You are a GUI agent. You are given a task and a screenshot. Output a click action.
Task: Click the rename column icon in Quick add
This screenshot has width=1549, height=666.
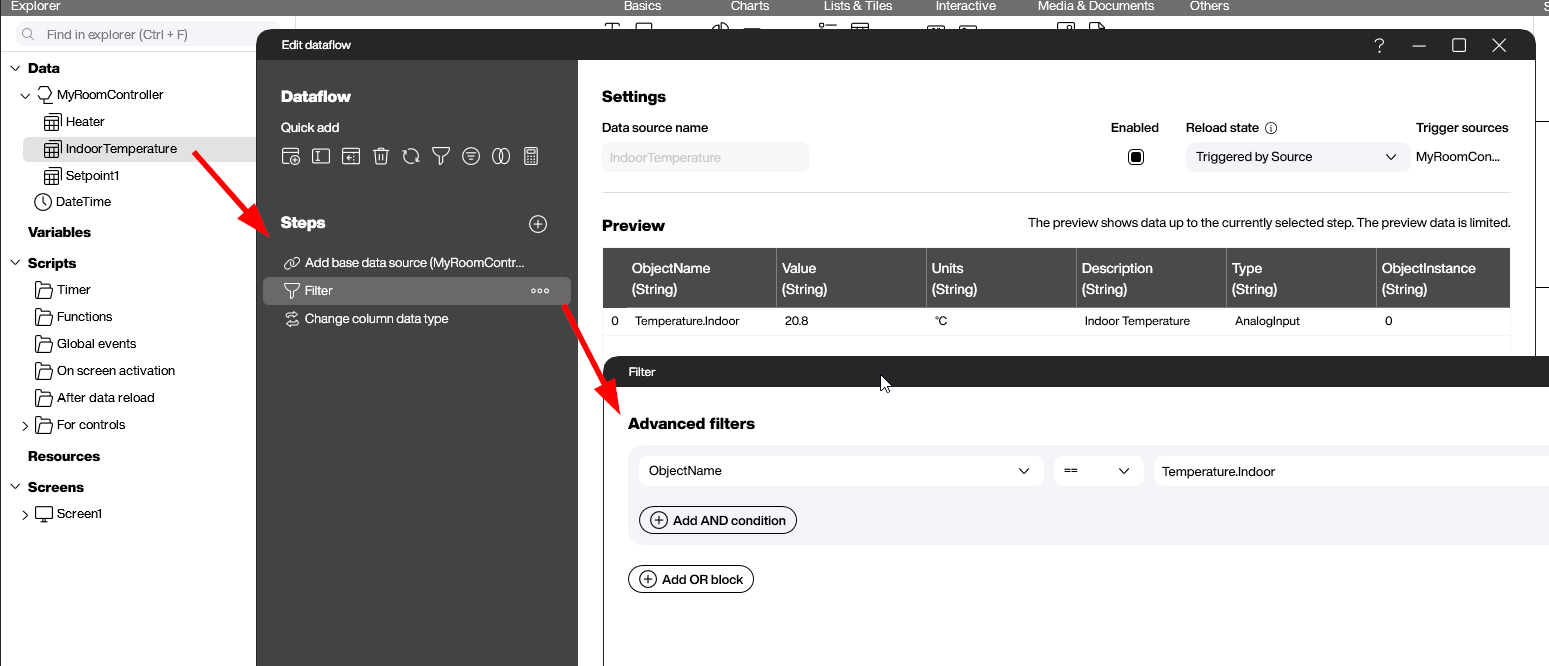(320, 155)
